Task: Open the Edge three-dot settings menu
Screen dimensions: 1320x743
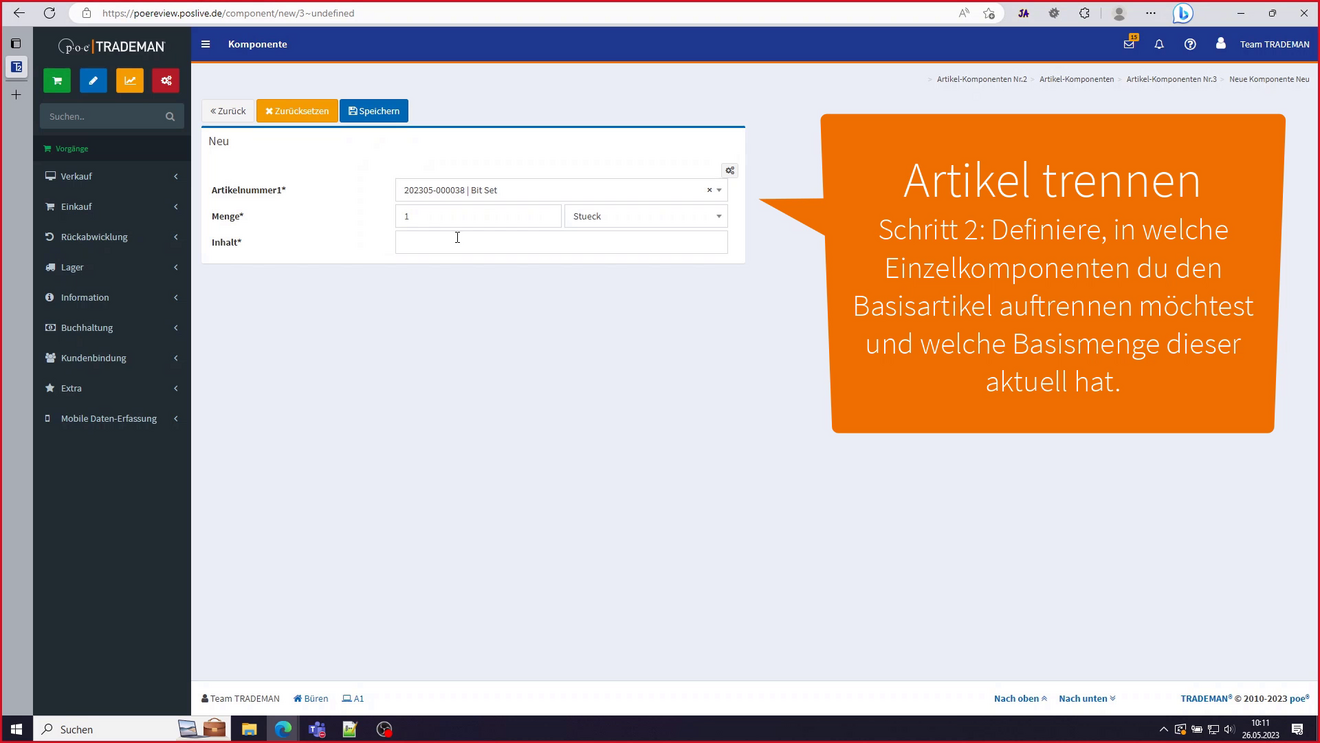Action: coord(1150,13)
